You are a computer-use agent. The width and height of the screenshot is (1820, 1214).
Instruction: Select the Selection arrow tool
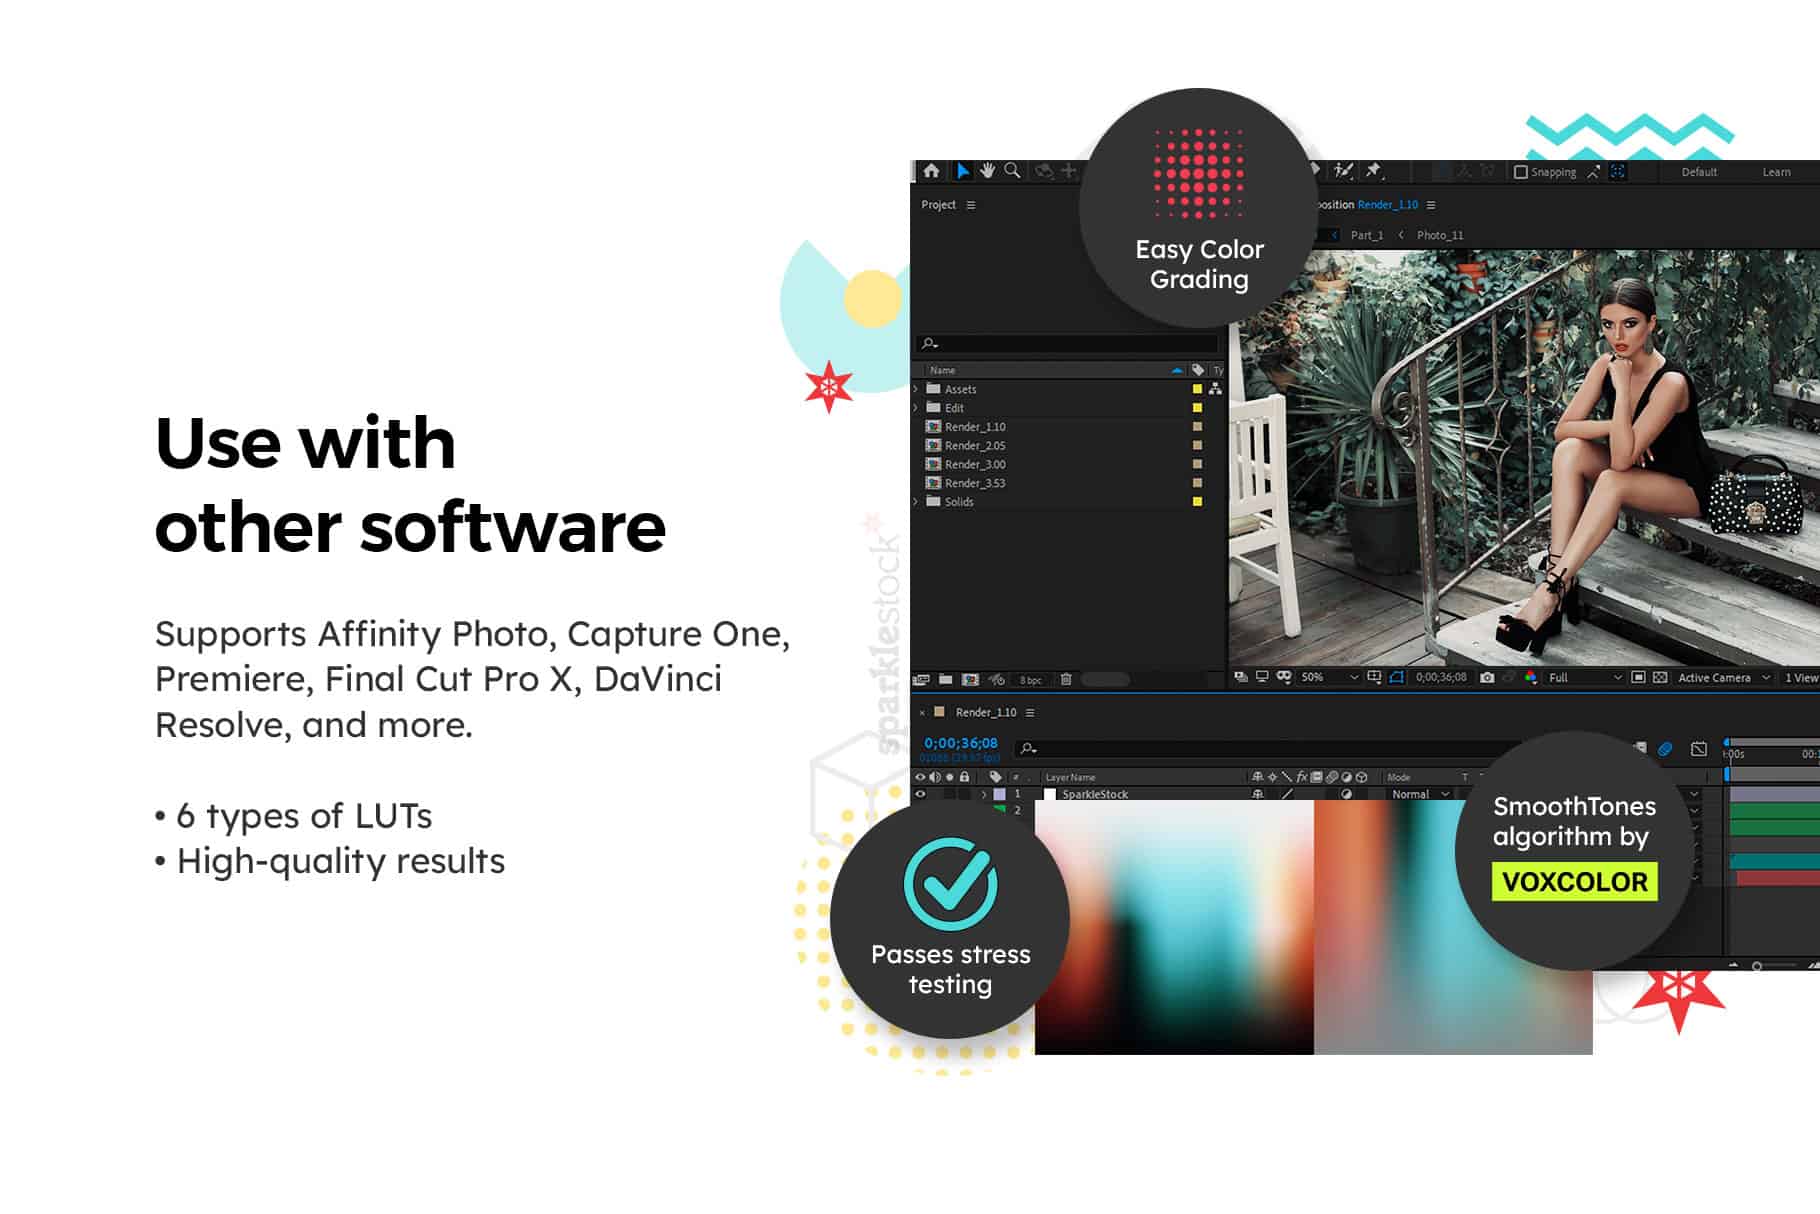tap(962, 171)
